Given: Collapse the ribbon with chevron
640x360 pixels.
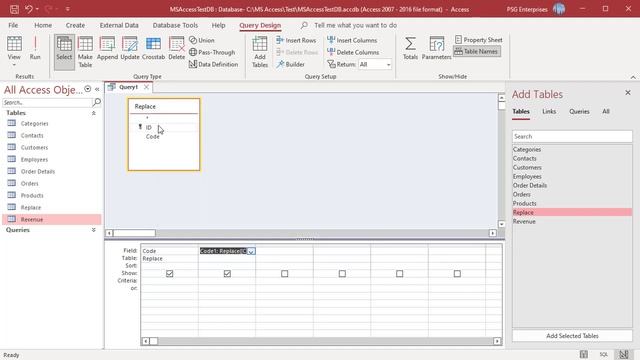Looking at the screenshot, I should tap(633, 77).
